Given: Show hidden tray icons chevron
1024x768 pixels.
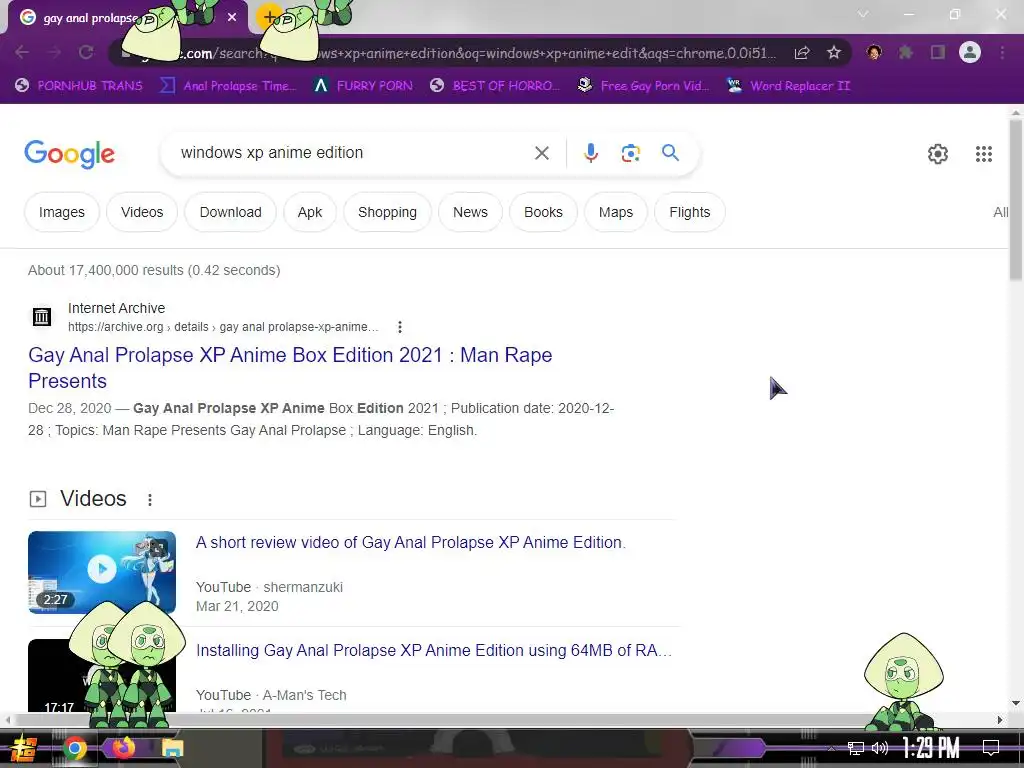Looking at the screenshot, I should point(831,748).
